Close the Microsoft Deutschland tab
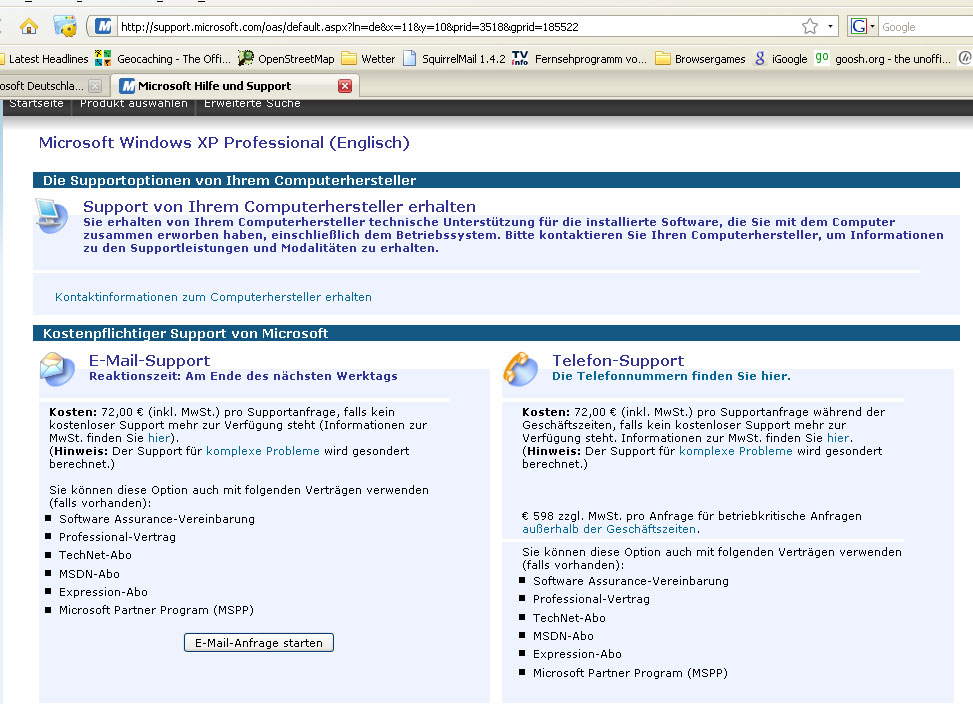The width and height of the screenshot is (973, 704). point(95,86)
